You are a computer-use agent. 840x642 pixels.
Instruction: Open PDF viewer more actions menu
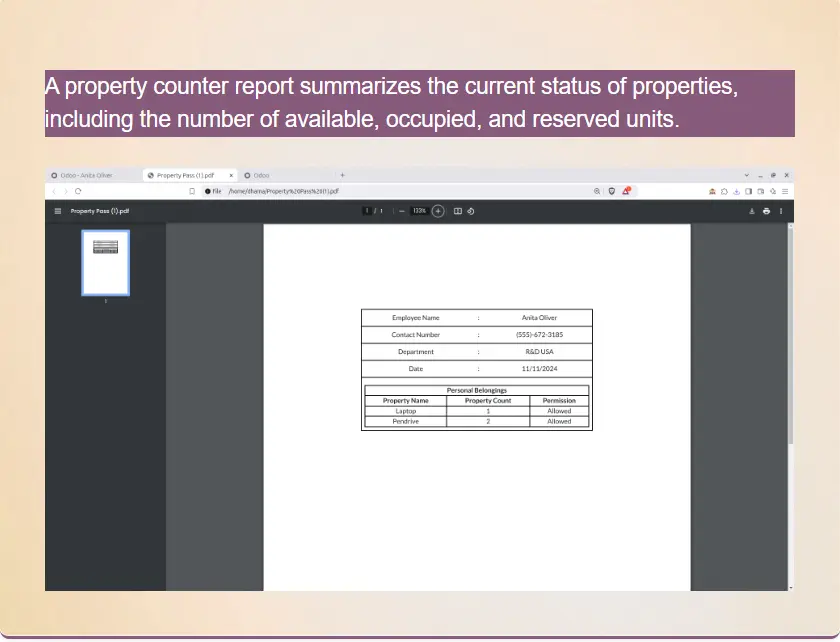pyautogui.click(x=781, y=211)
